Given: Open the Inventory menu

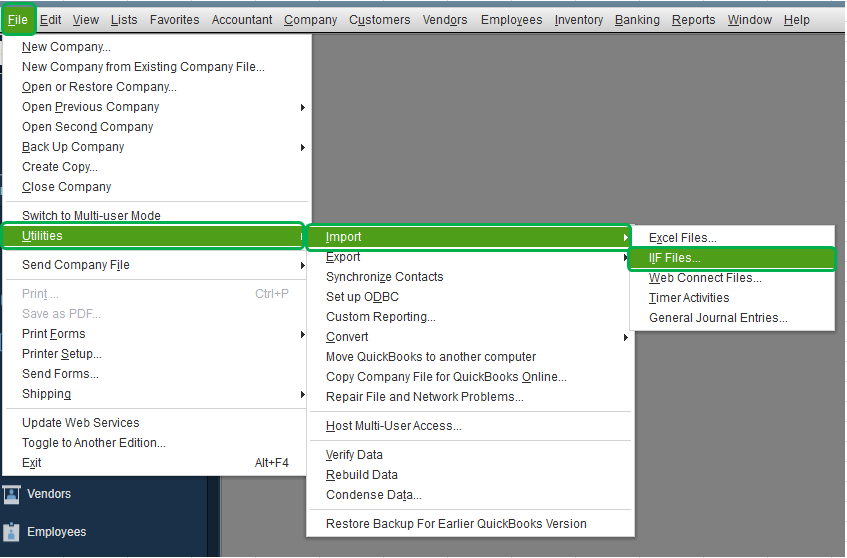Looking at the screenshot, I should tap(579, 20).
